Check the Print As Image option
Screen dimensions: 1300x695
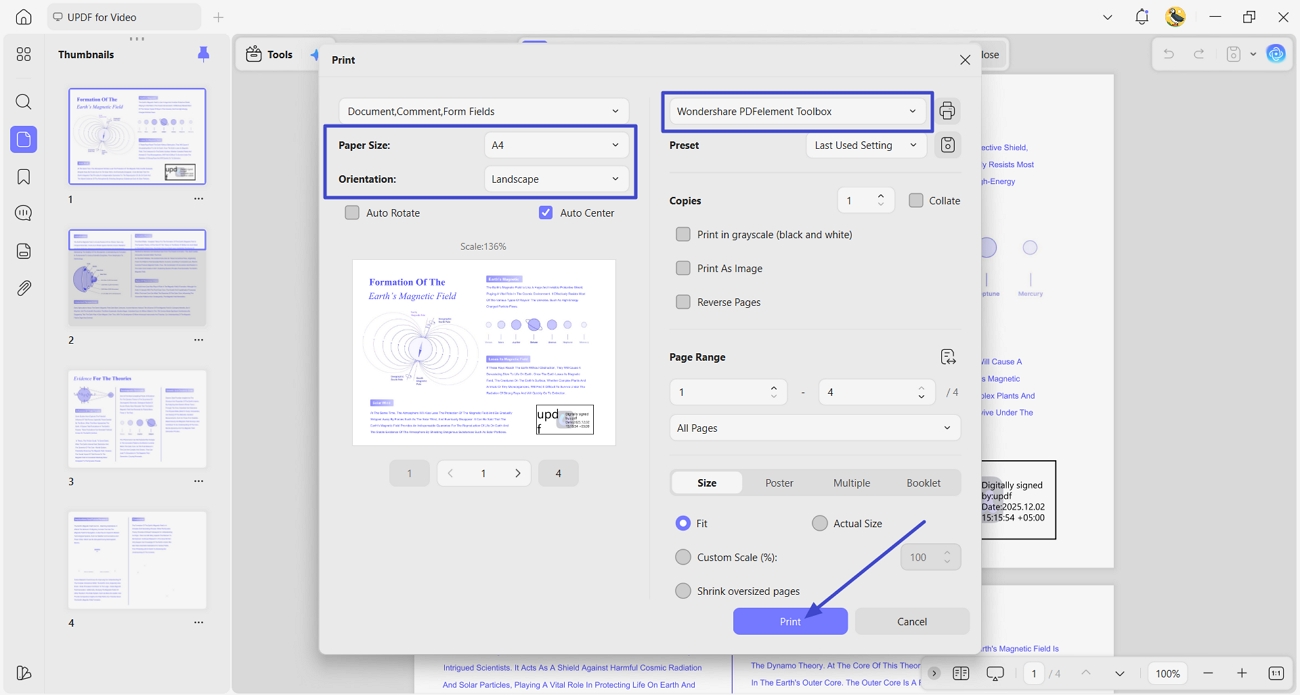tap(683, 268)
